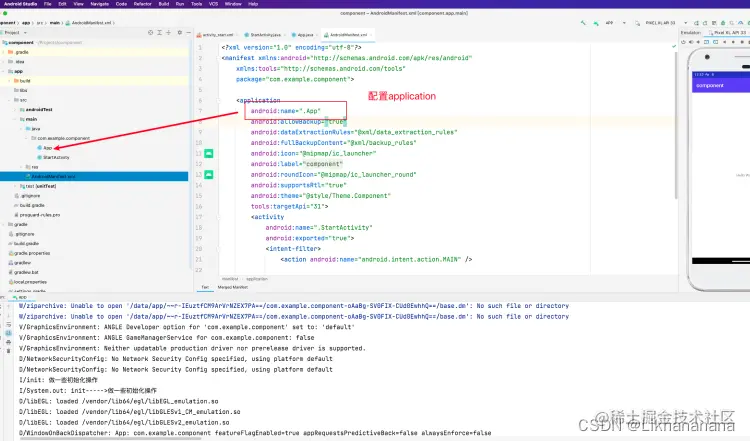The height and width of the screenshot is (441, 750).
Task: Open local.properties in project tree
Action: [28, 282]
